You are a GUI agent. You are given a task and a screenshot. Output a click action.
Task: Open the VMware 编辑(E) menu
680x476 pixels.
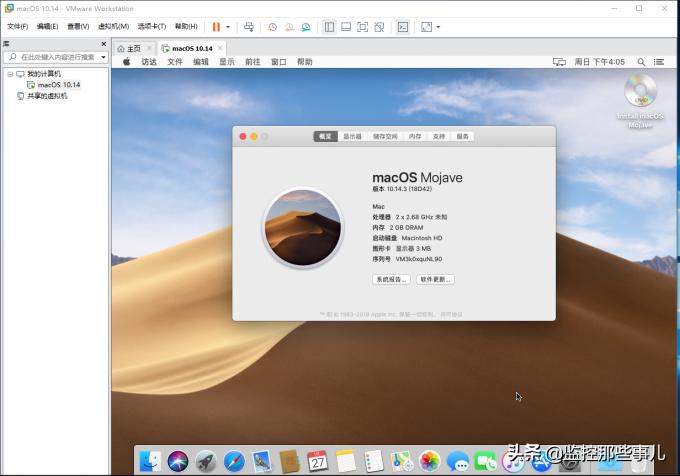pyautogui.click(x=47, y=26)
